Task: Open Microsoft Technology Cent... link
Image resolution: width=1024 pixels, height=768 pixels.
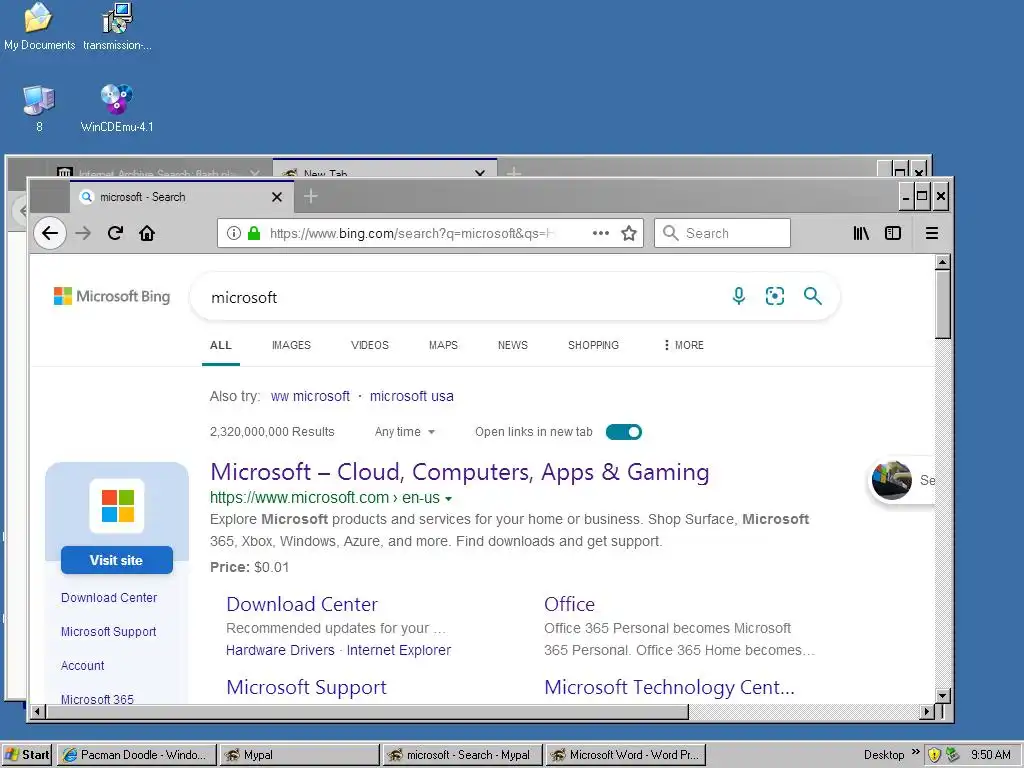Action: (669, 687)
